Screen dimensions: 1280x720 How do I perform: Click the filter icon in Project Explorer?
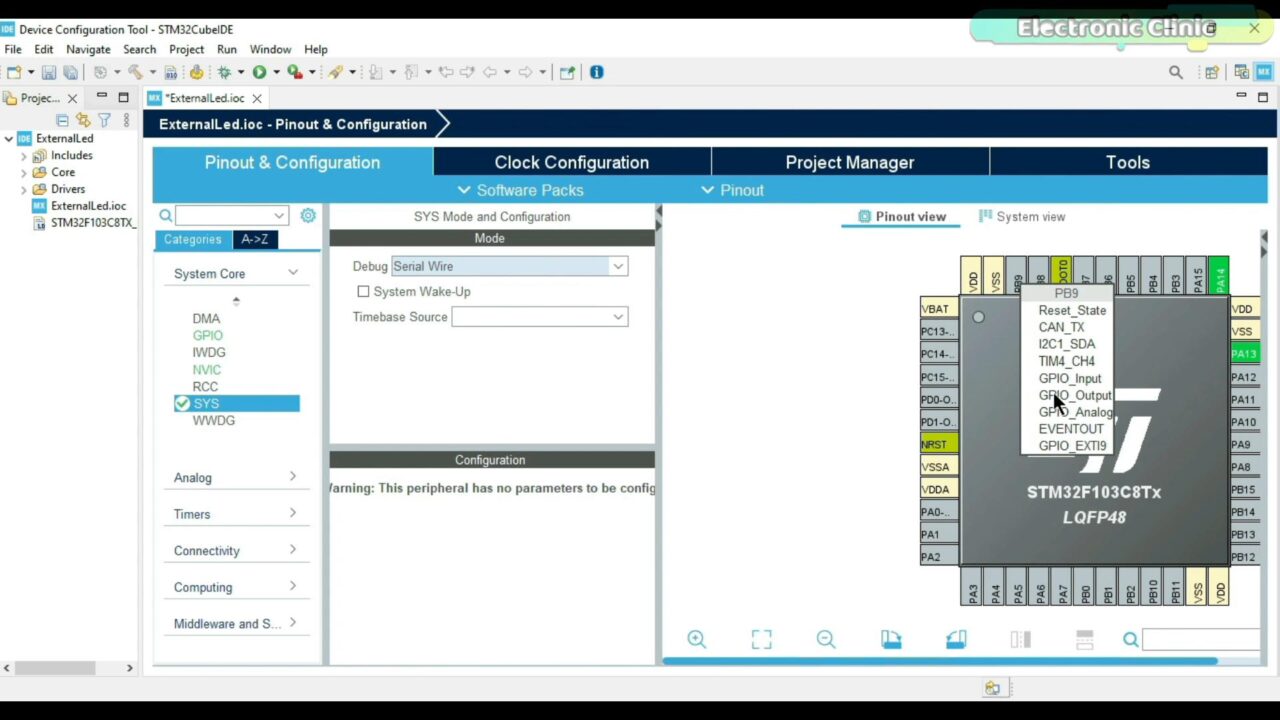(104, 120)
